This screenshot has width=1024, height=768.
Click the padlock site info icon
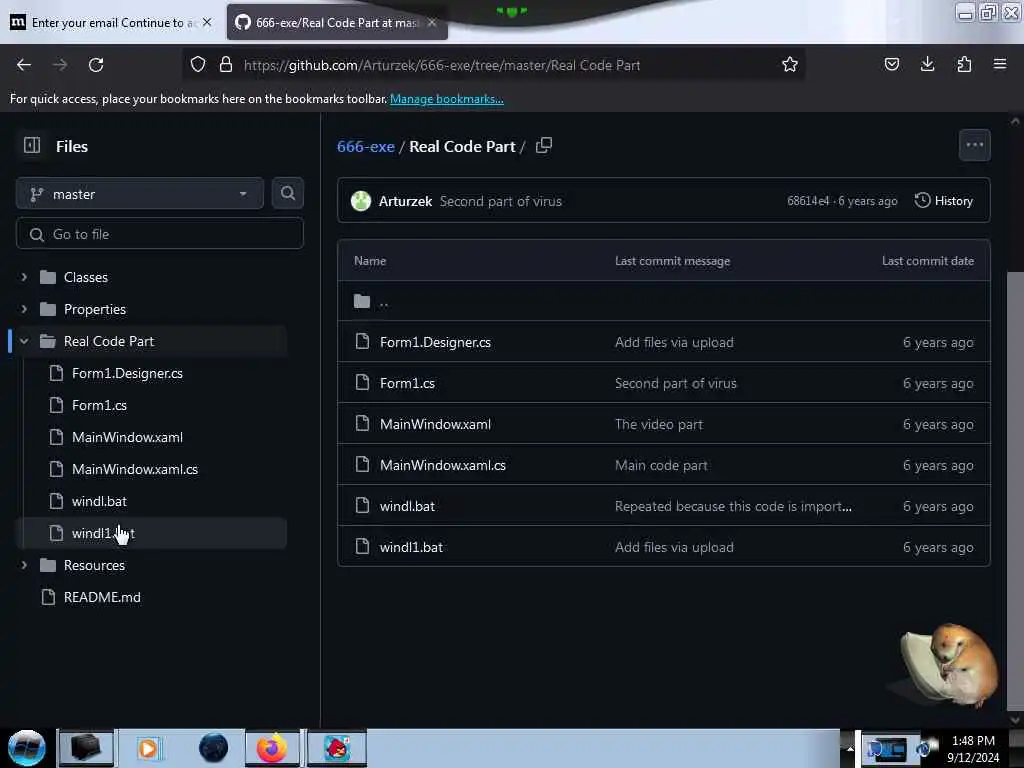pyautogui.click(x=226, y=65)
